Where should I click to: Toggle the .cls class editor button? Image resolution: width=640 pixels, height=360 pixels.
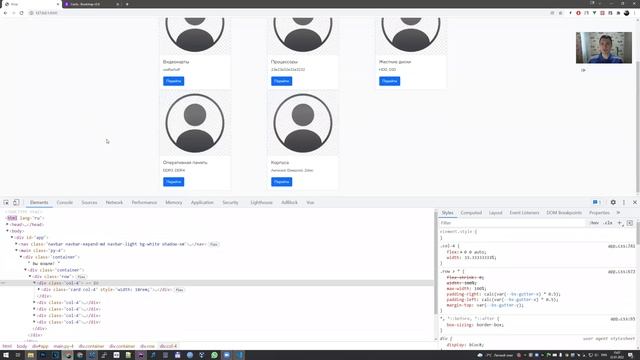point(608,223)
